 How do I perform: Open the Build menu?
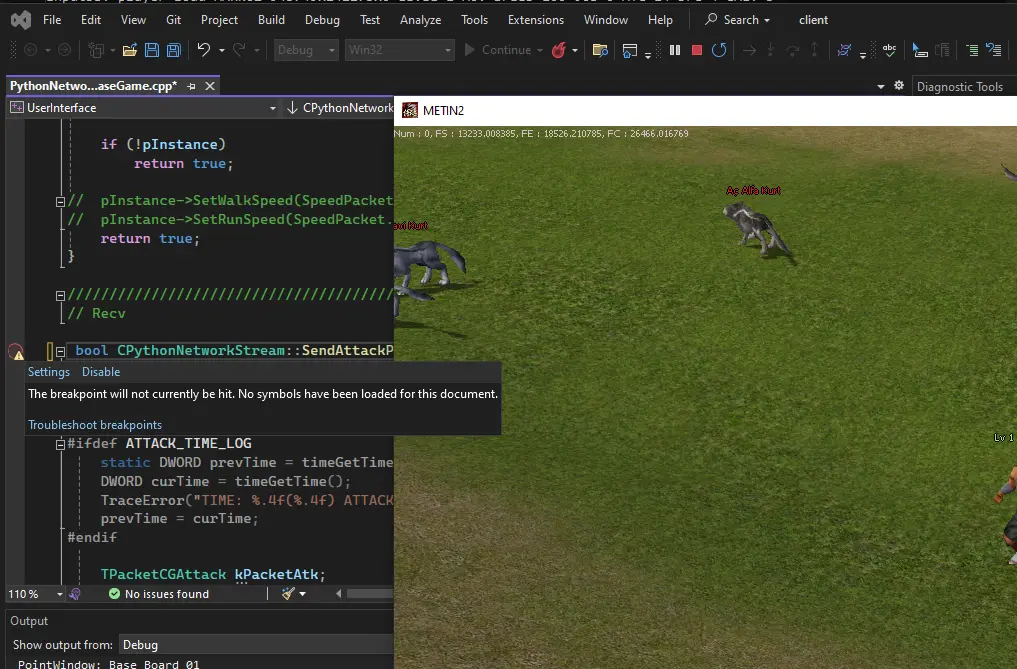pos(271,20)
